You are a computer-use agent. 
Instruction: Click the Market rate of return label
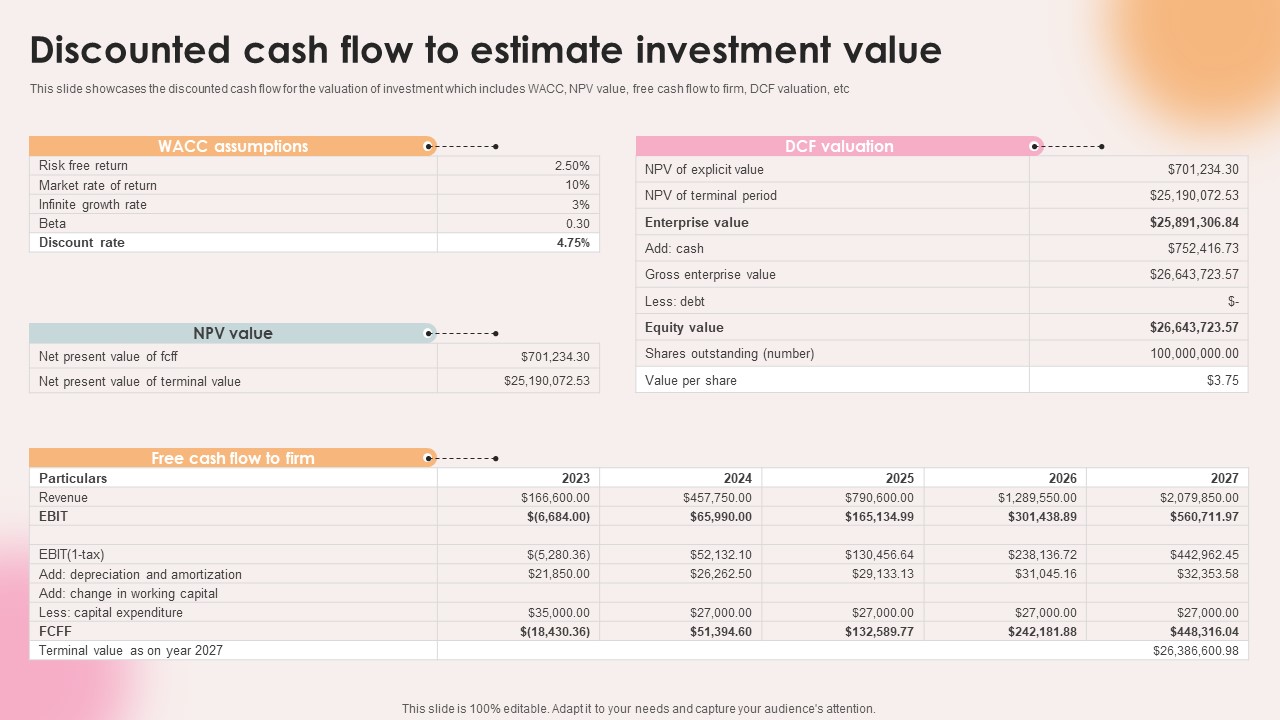tap(98, 185)
